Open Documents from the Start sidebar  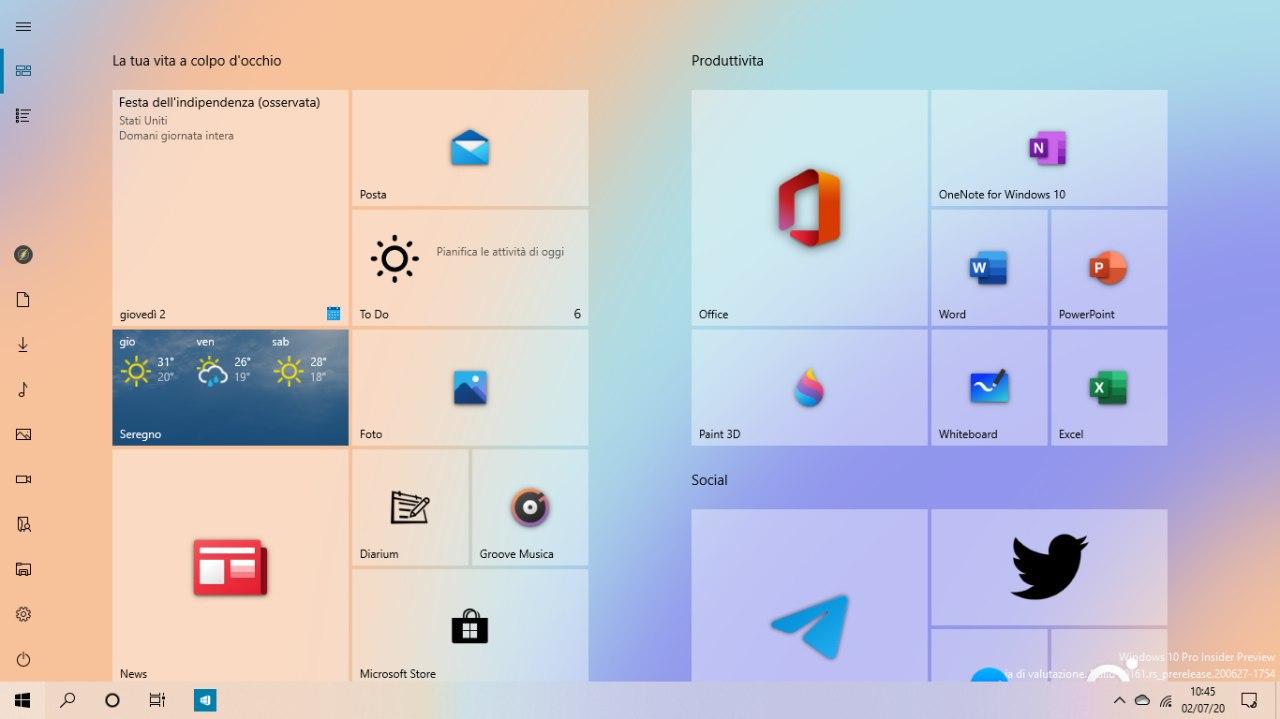click(23, 300)
